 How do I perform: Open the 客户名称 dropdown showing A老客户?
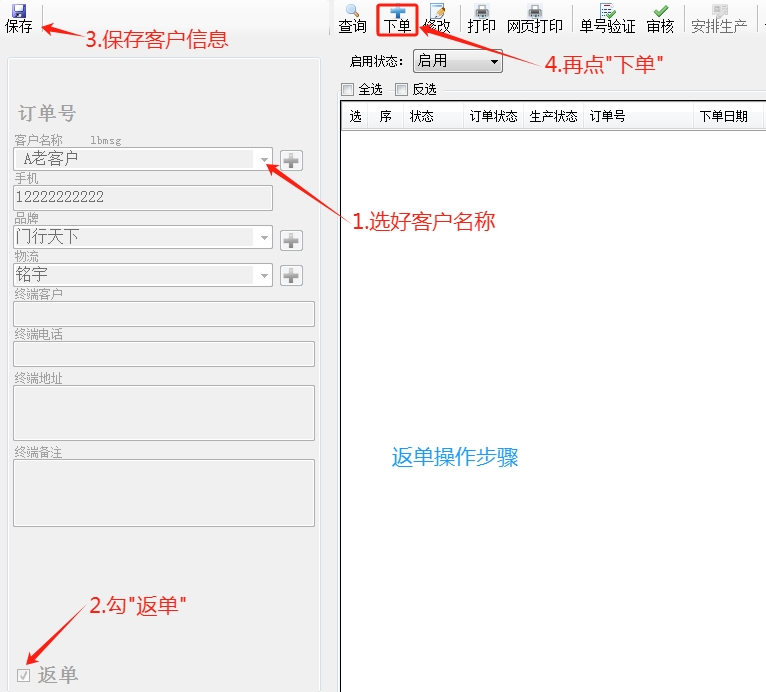pos(263,159)
